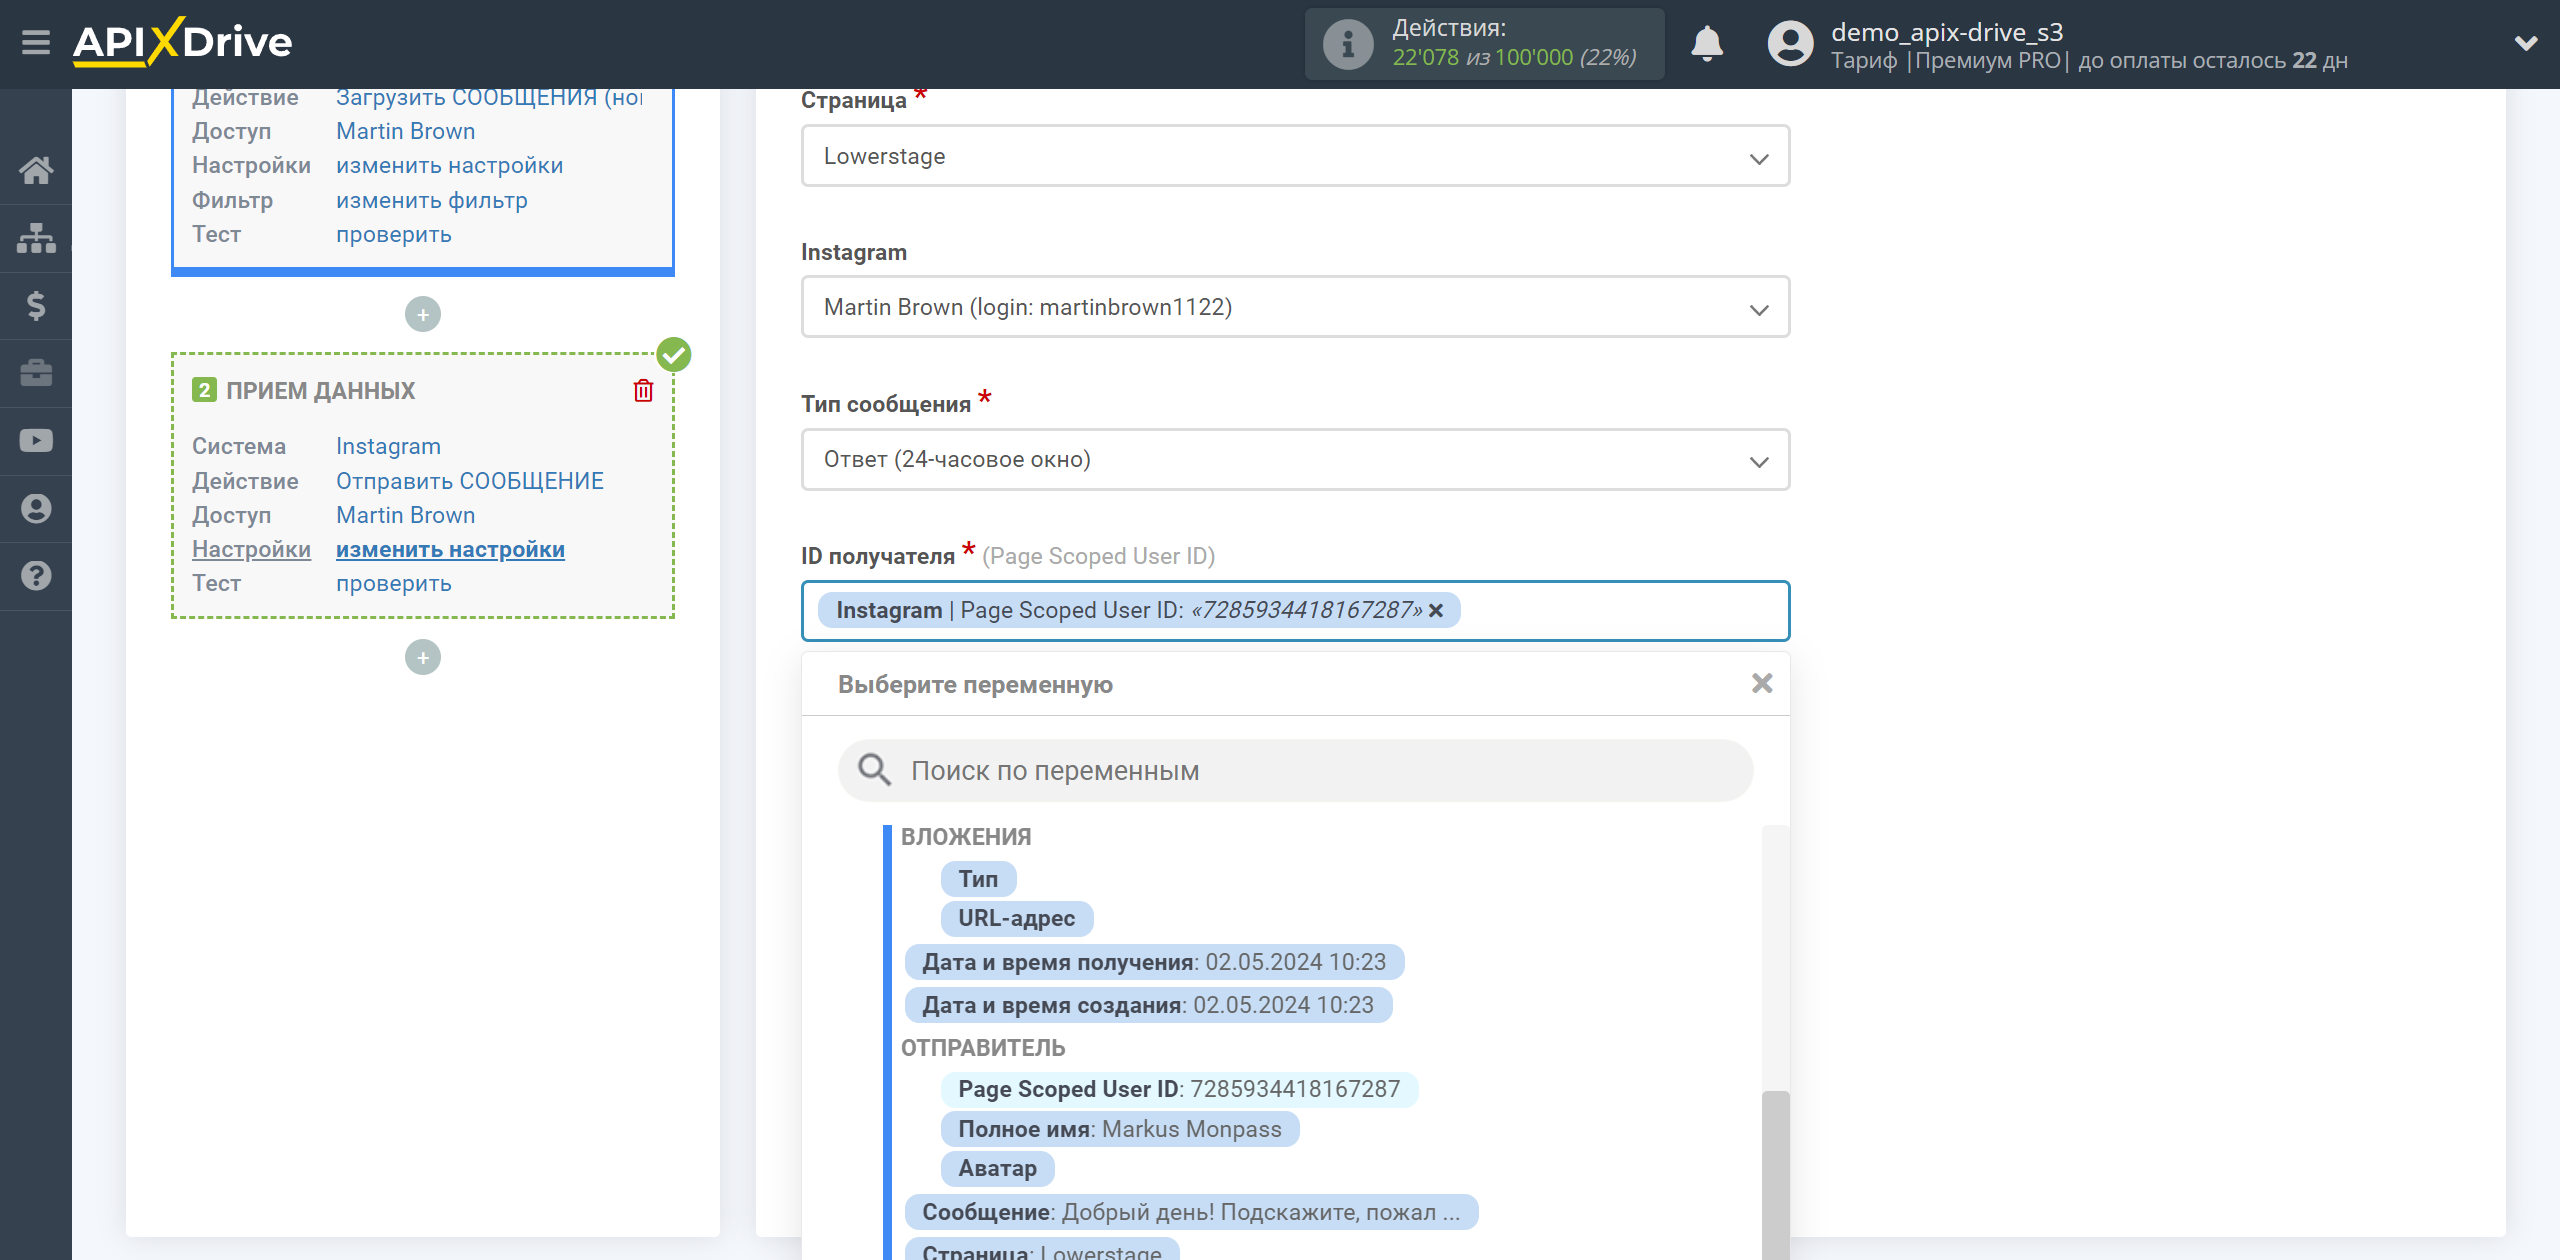Select Полное имя Markus Monpass variable
The image size is (2560, 1260).
(x=1120, y=1129)
